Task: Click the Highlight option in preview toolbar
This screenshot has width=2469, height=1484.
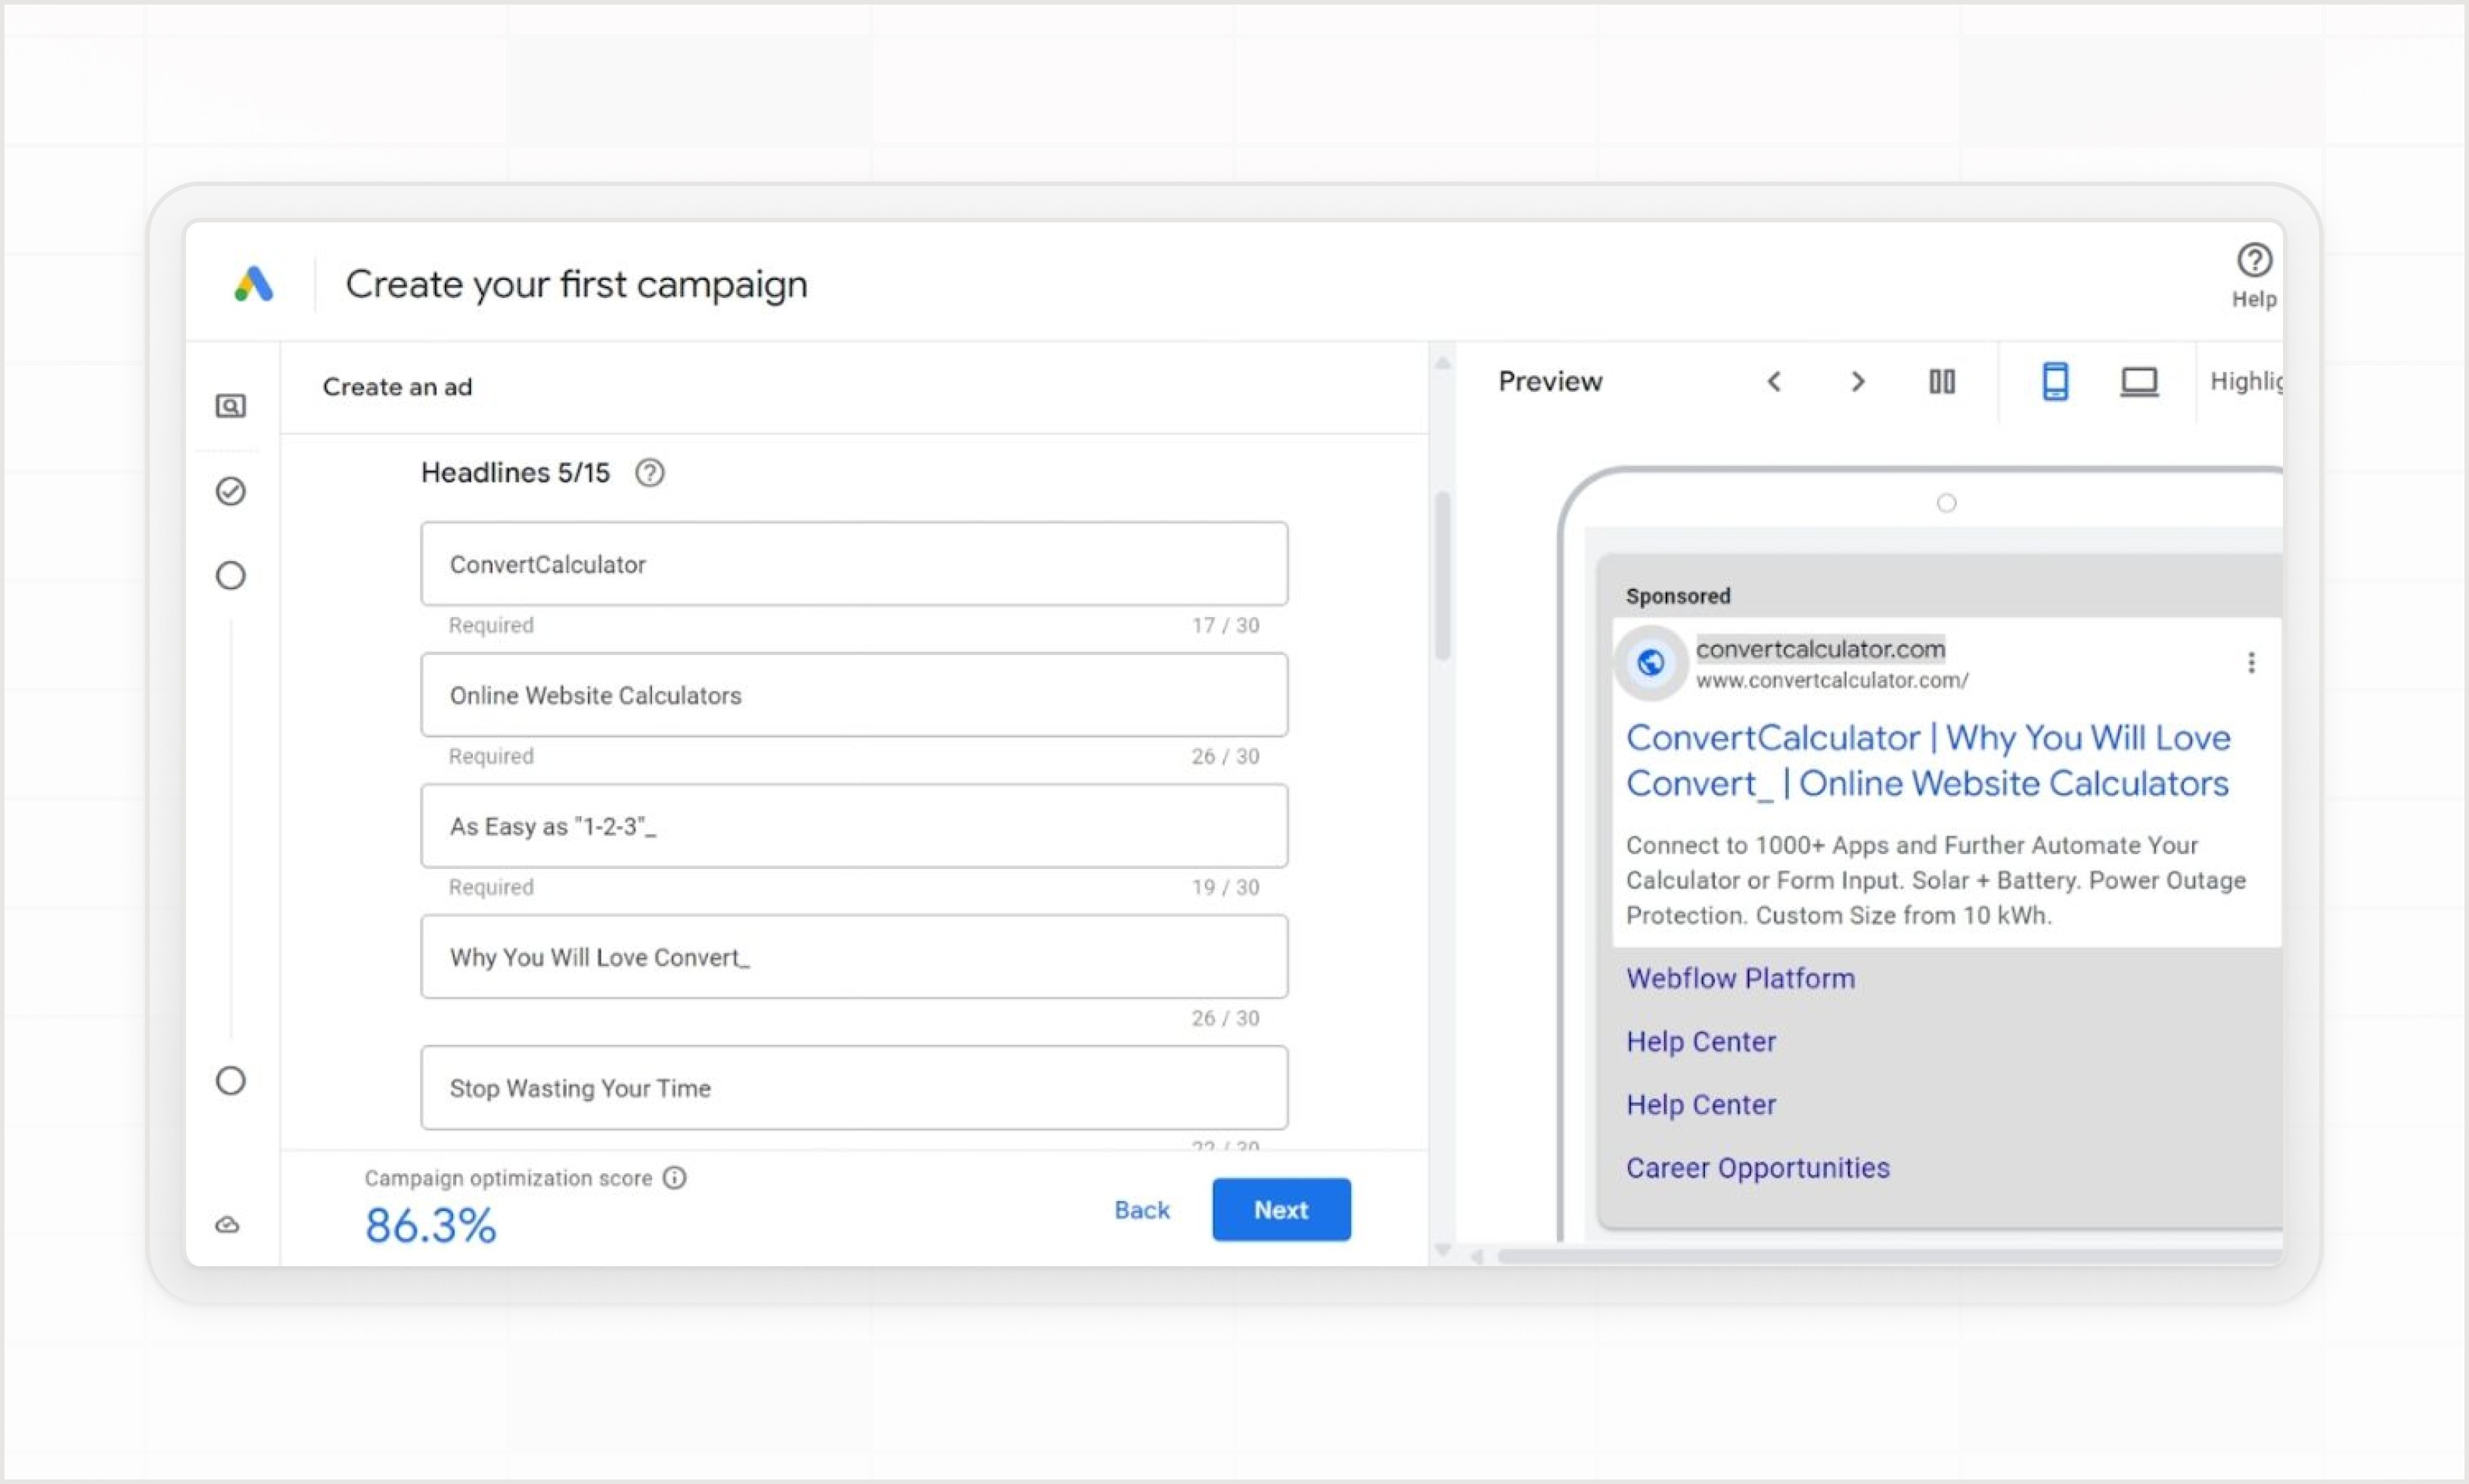Action: point(2246,381)
